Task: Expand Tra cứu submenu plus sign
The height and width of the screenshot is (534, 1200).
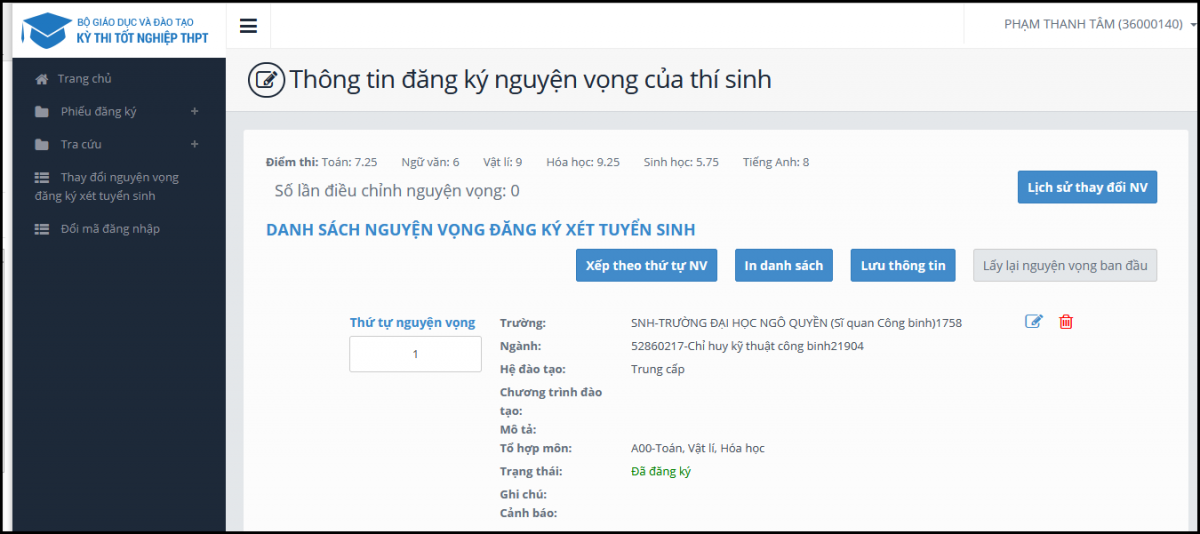Action: 195,144
